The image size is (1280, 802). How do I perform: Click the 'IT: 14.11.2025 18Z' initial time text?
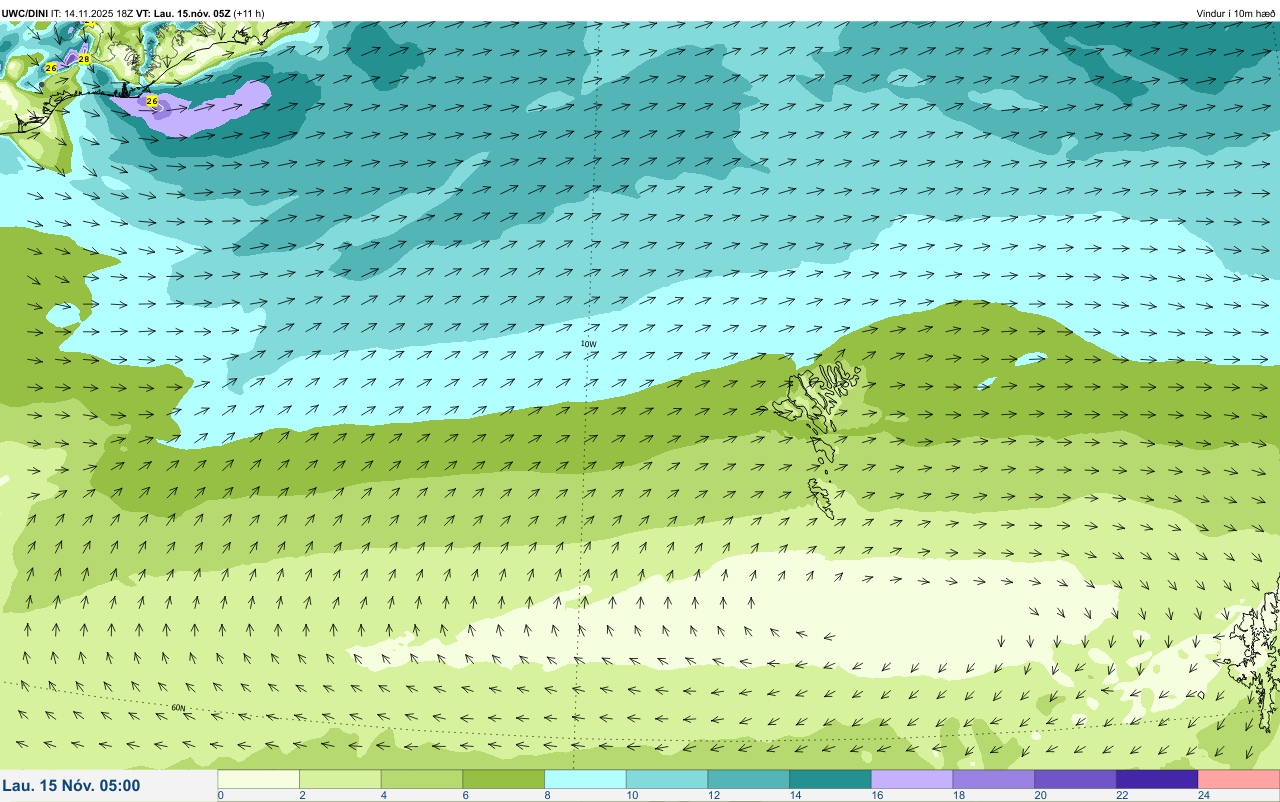91,13
